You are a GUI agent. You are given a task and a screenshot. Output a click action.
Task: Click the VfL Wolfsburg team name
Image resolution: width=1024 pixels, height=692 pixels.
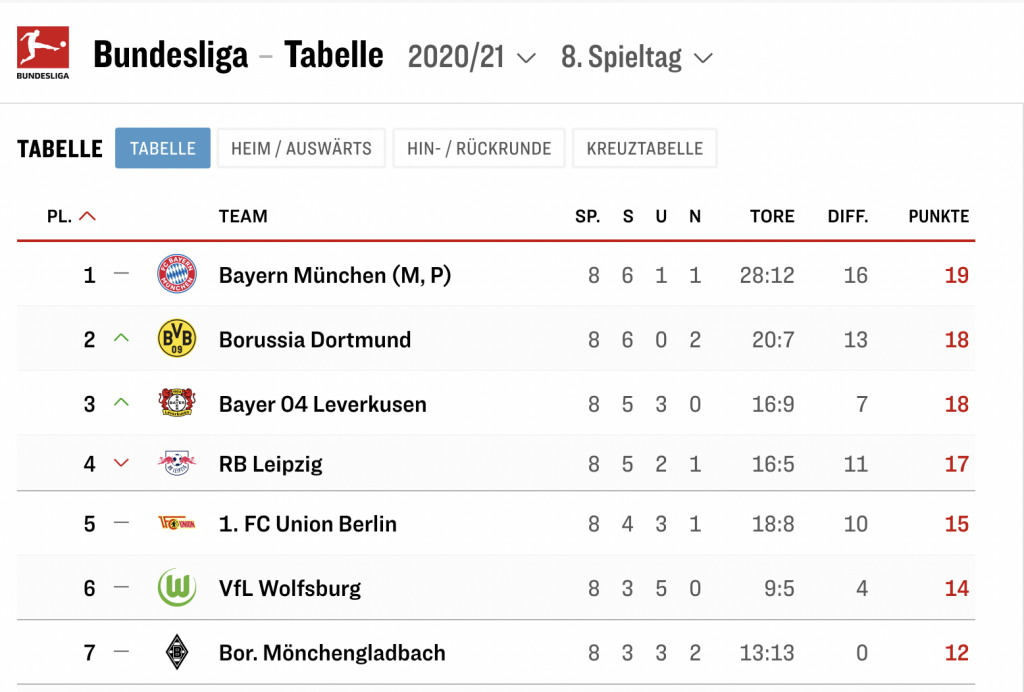point(290,588)
